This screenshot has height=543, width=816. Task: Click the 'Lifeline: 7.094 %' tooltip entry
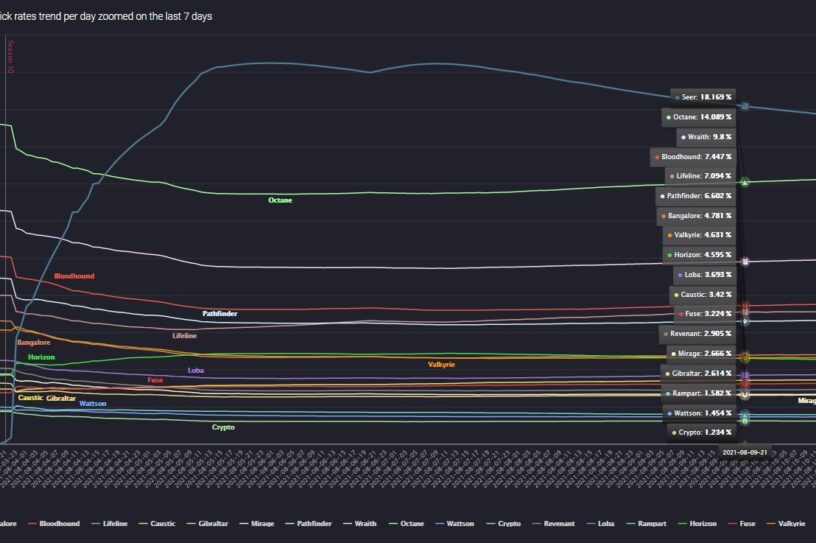coord(700,176)
